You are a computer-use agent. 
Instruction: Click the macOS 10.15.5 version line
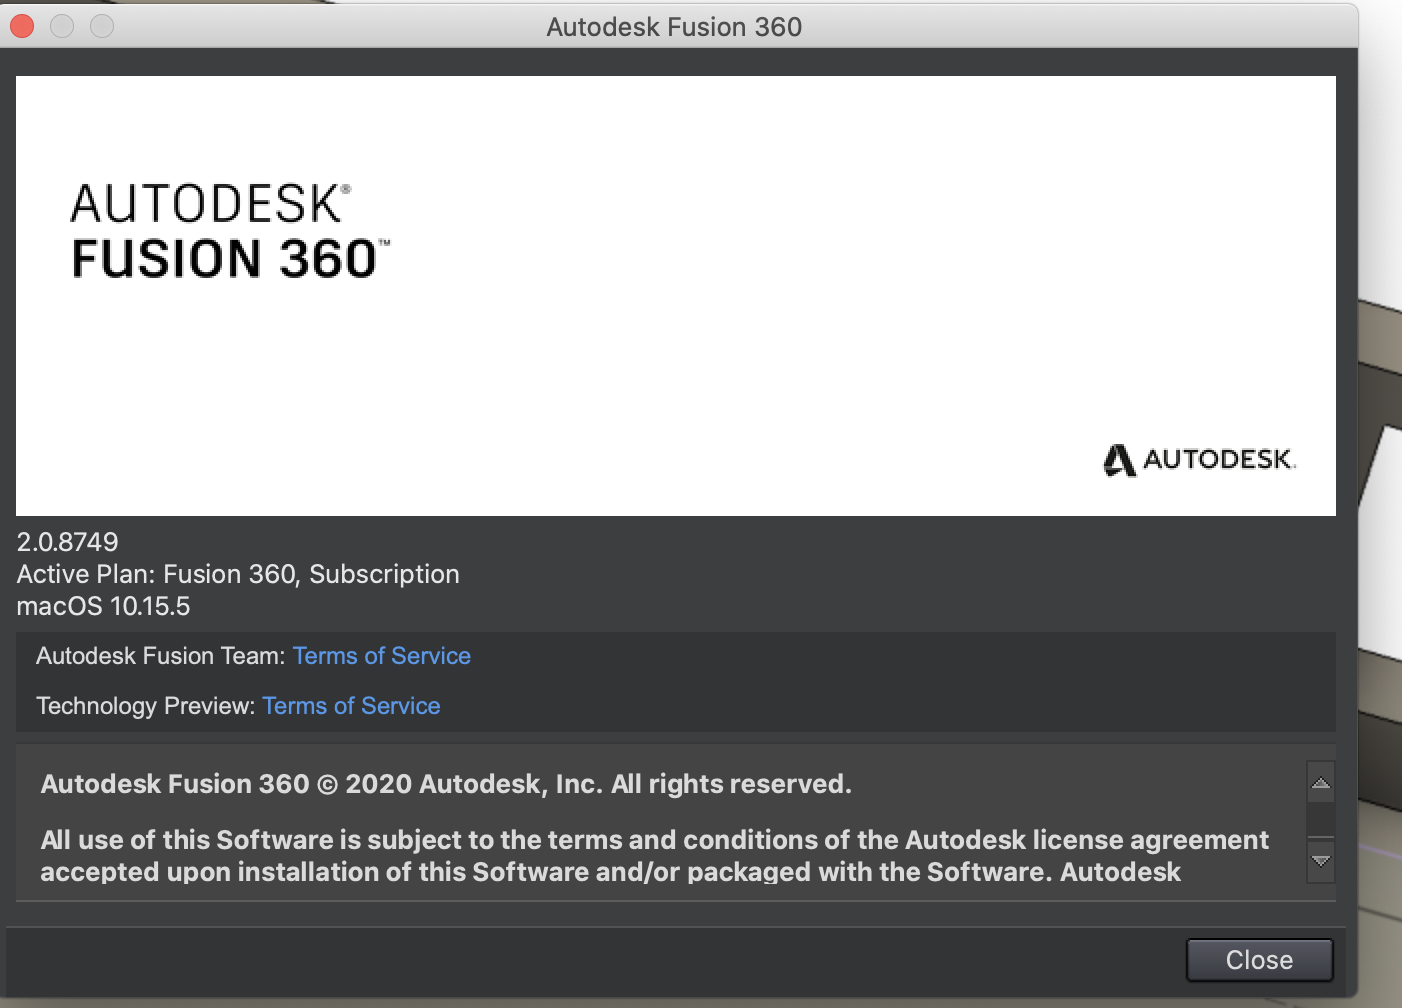[x=103, y=605]
